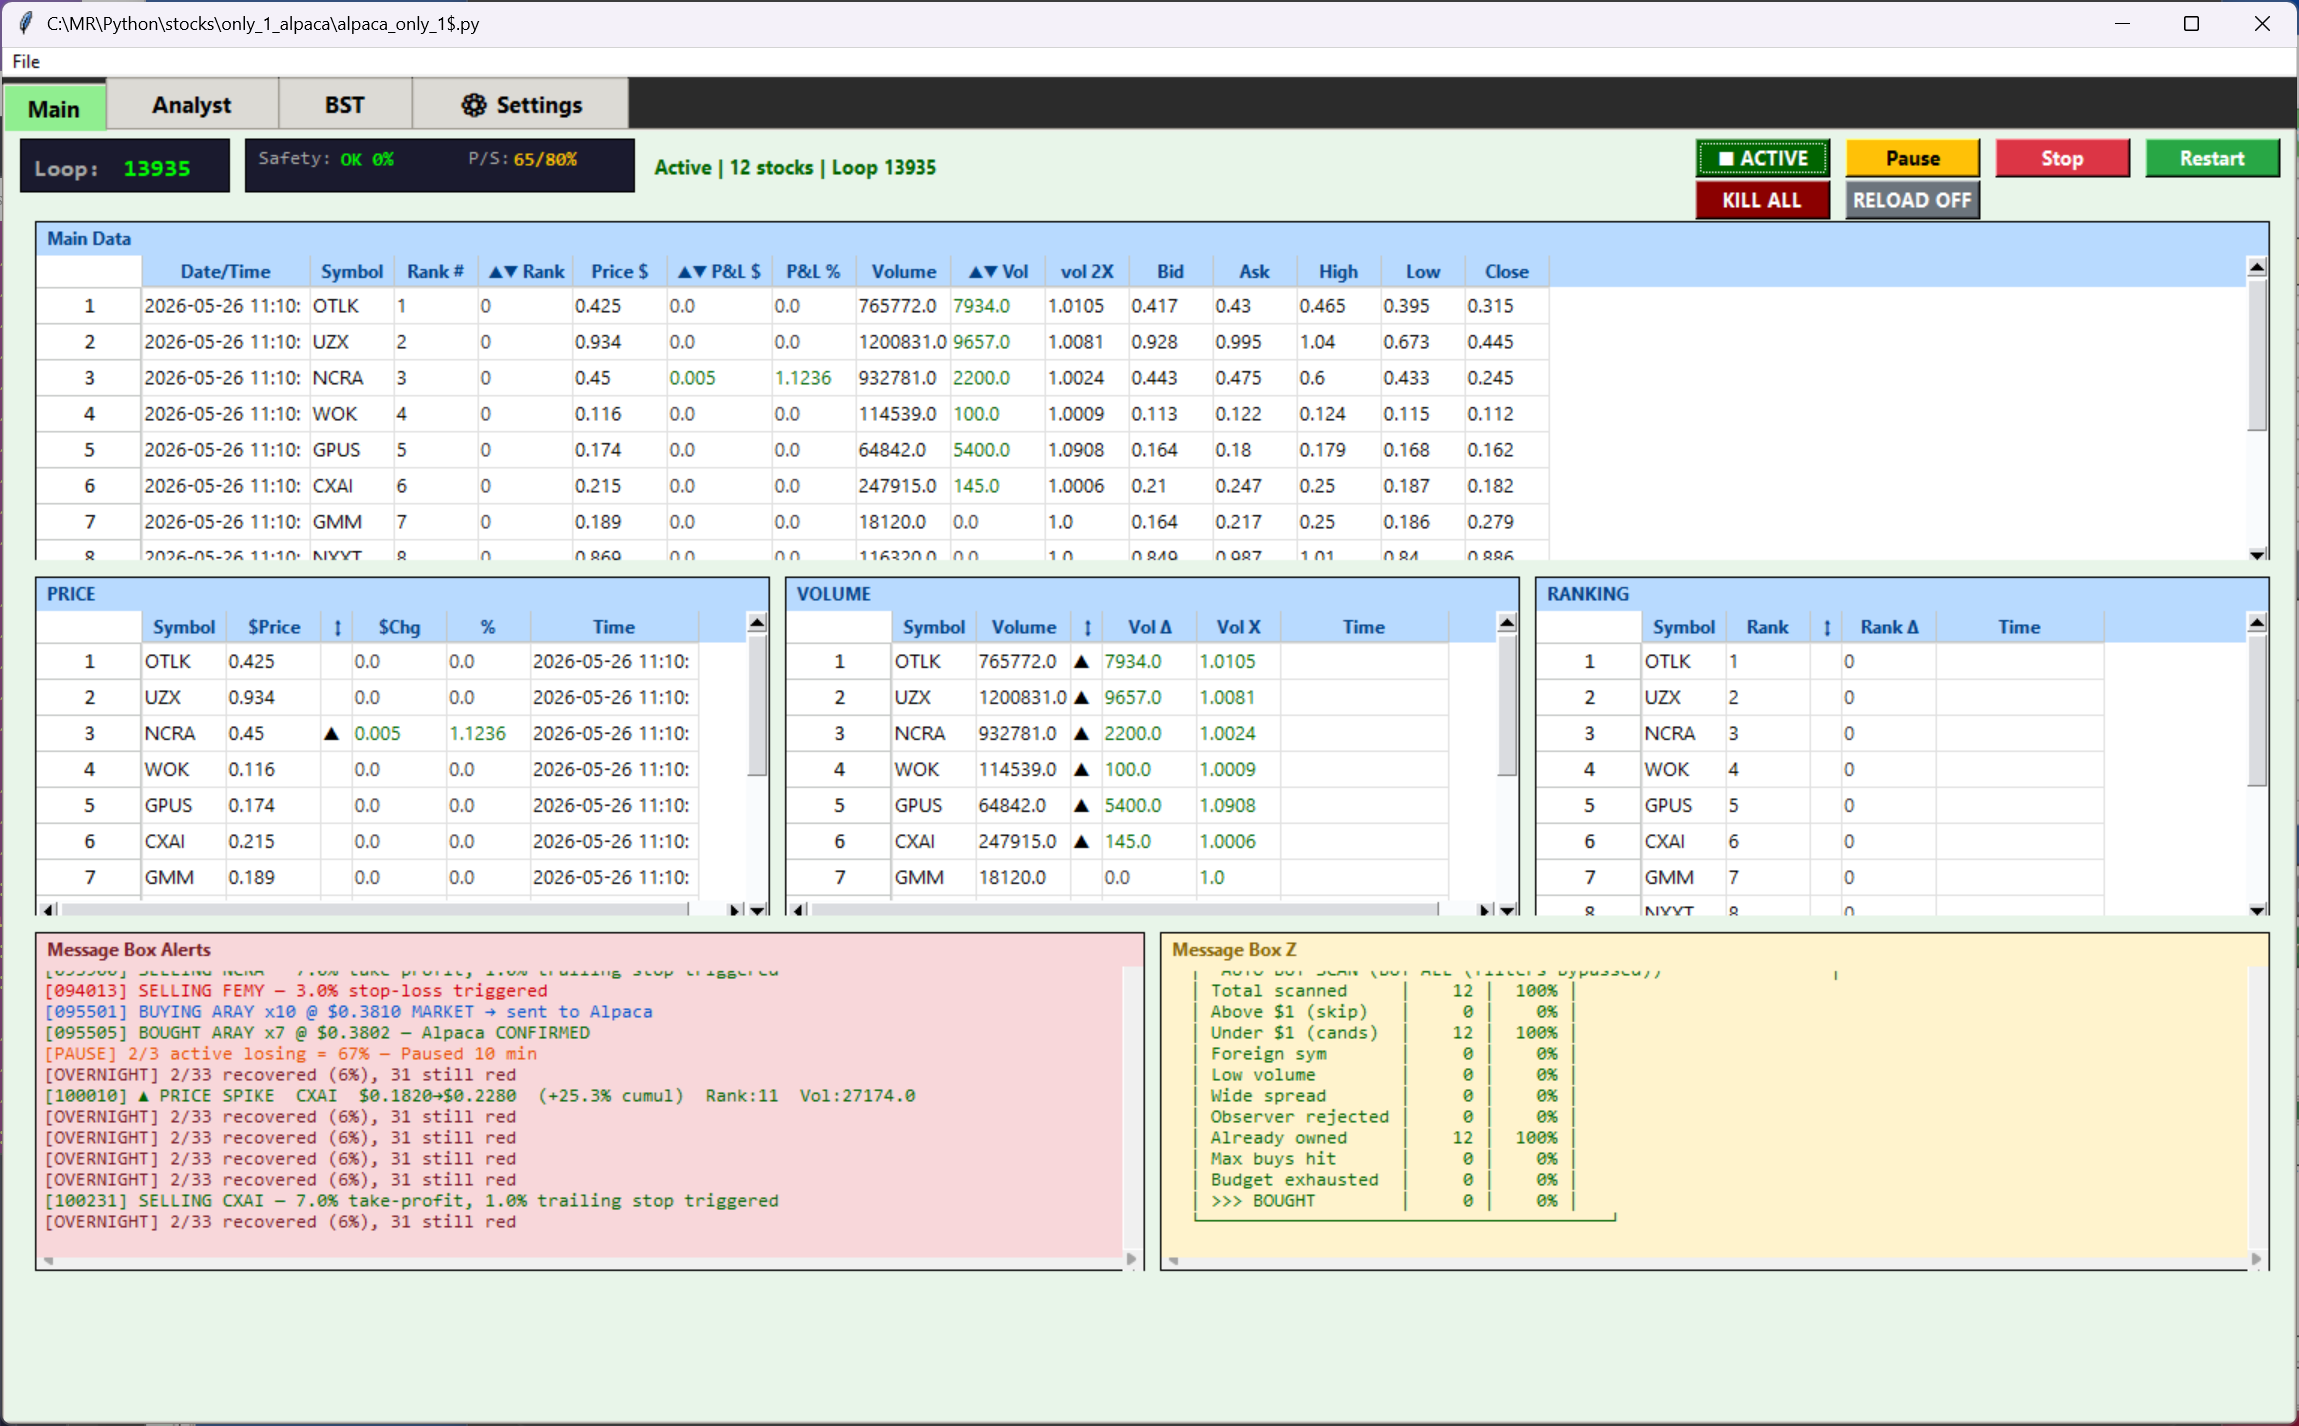Sort Main Data by ▲▼ P&L $ column
The image size is (2299, 1426).
719,271
